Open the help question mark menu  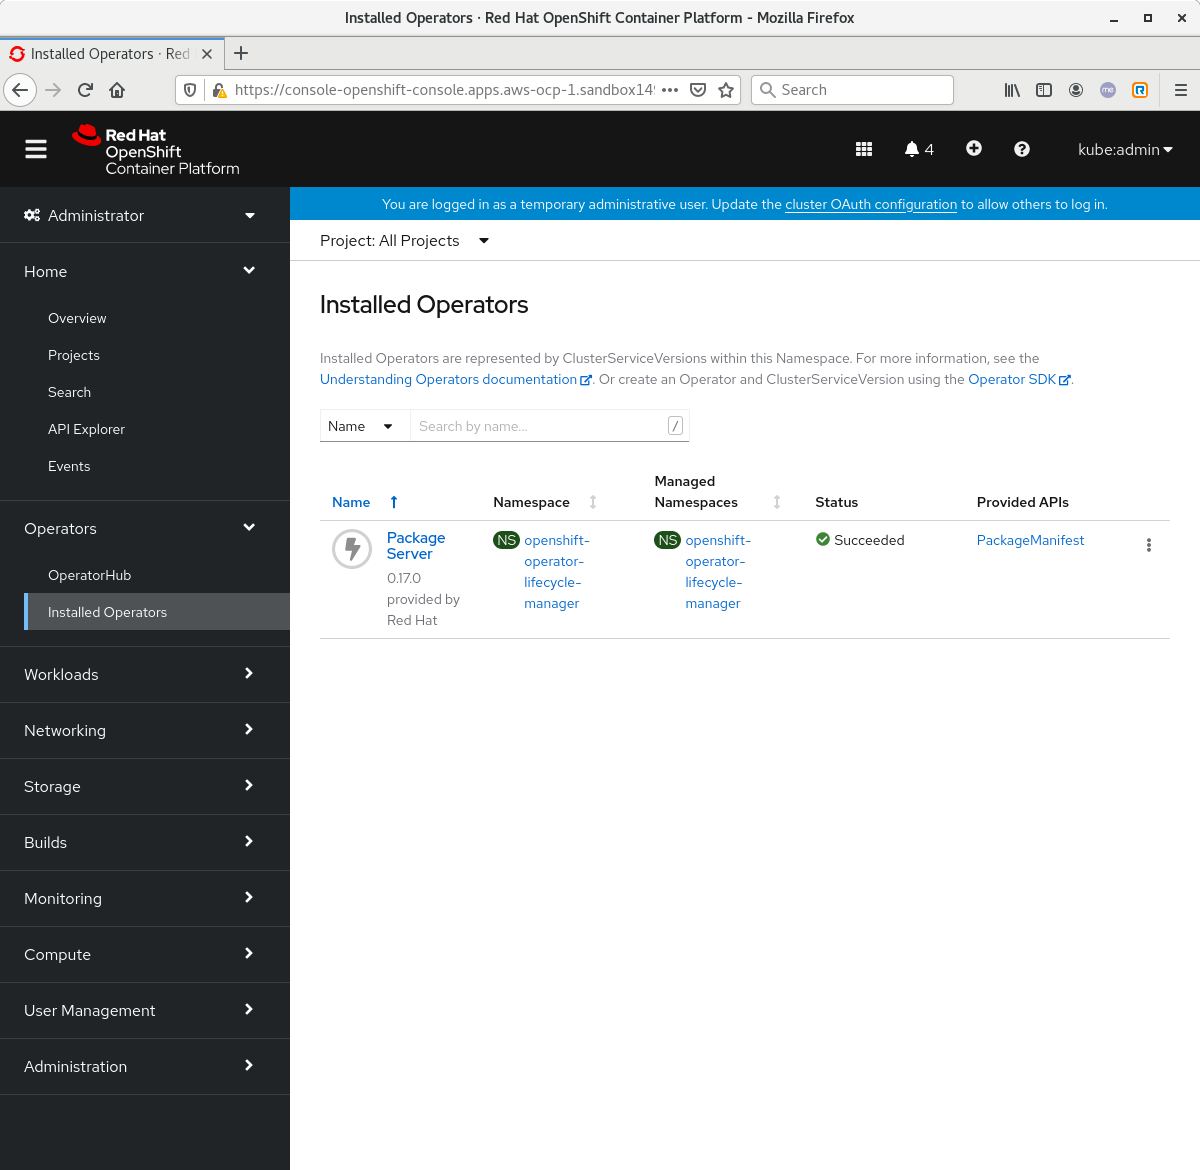[1021, 148]
